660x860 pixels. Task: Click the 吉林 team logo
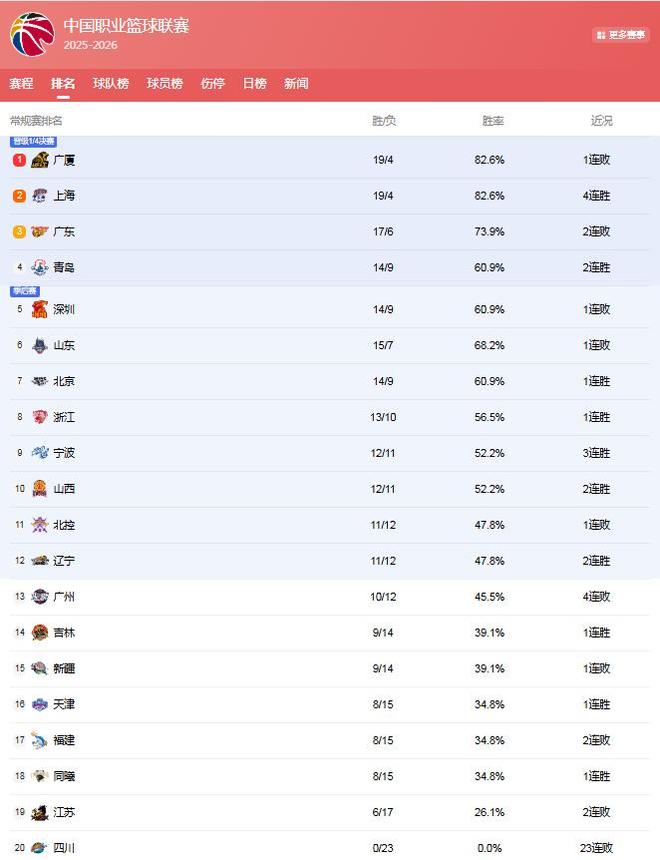pyautogui.click(x=40, y=633)
